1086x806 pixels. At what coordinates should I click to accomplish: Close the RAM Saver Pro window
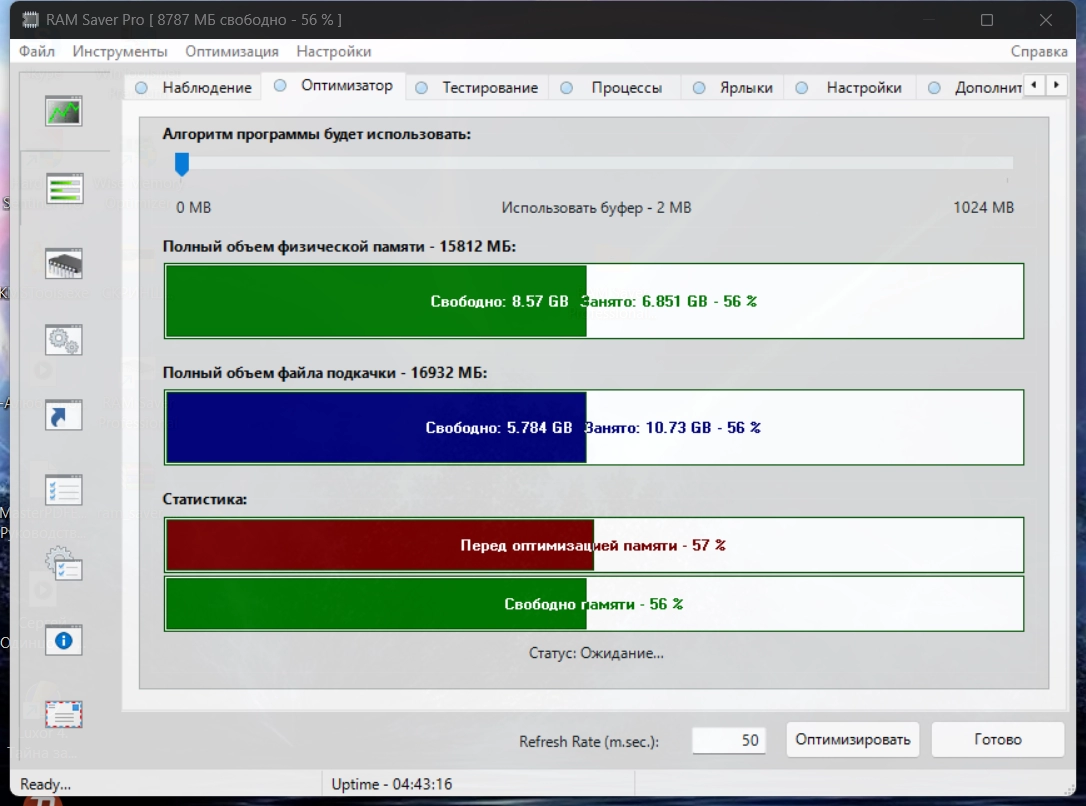1046,20
